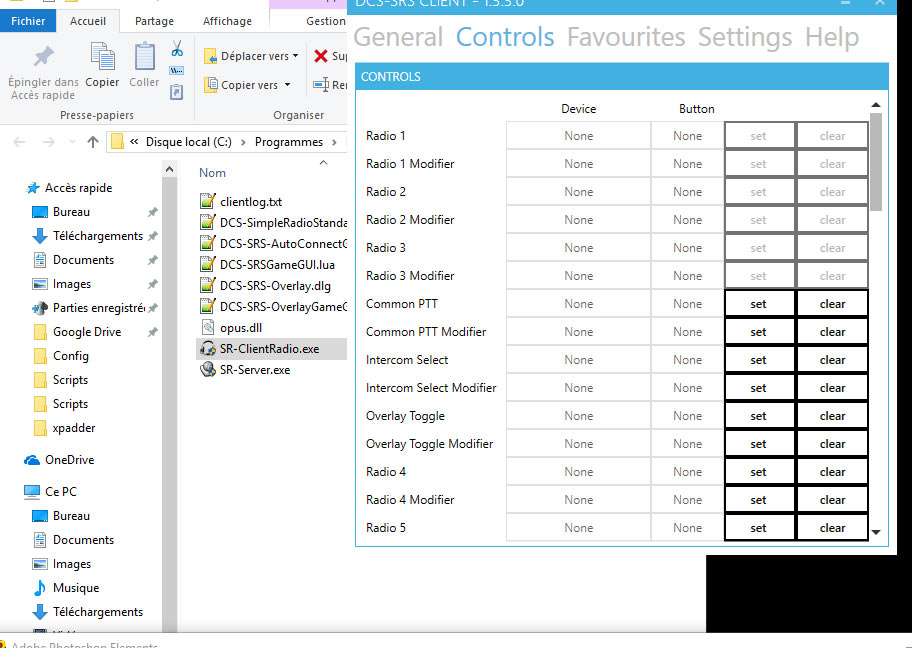Screen dimensions: 912x648
Task: Pin folder using Épingler dans Accès rapide icon
Action: click(42, 56)
